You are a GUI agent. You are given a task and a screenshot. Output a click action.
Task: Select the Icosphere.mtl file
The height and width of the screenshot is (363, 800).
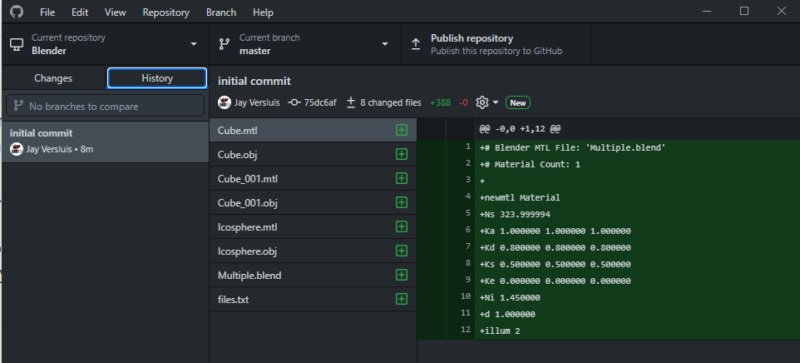point(313,227)
